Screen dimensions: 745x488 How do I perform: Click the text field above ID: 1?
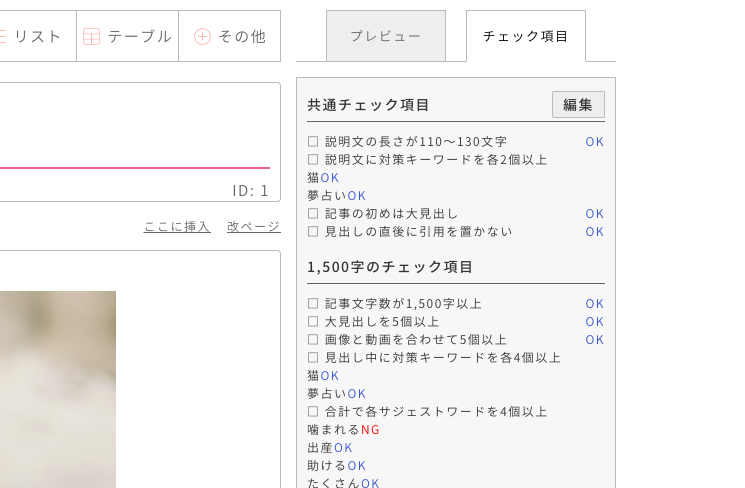[135, 130]
